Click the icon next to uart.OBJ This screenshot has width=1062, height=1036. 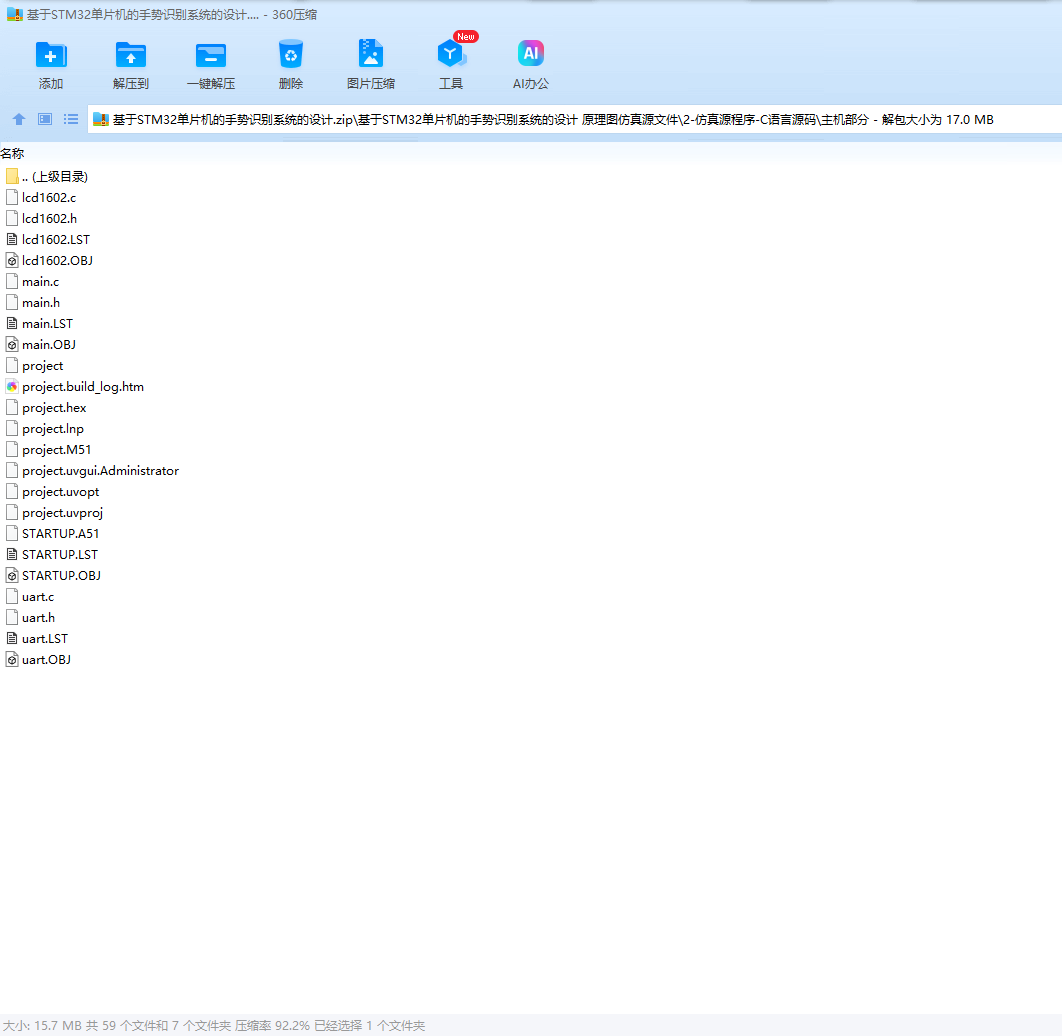(x=12, y=660)
